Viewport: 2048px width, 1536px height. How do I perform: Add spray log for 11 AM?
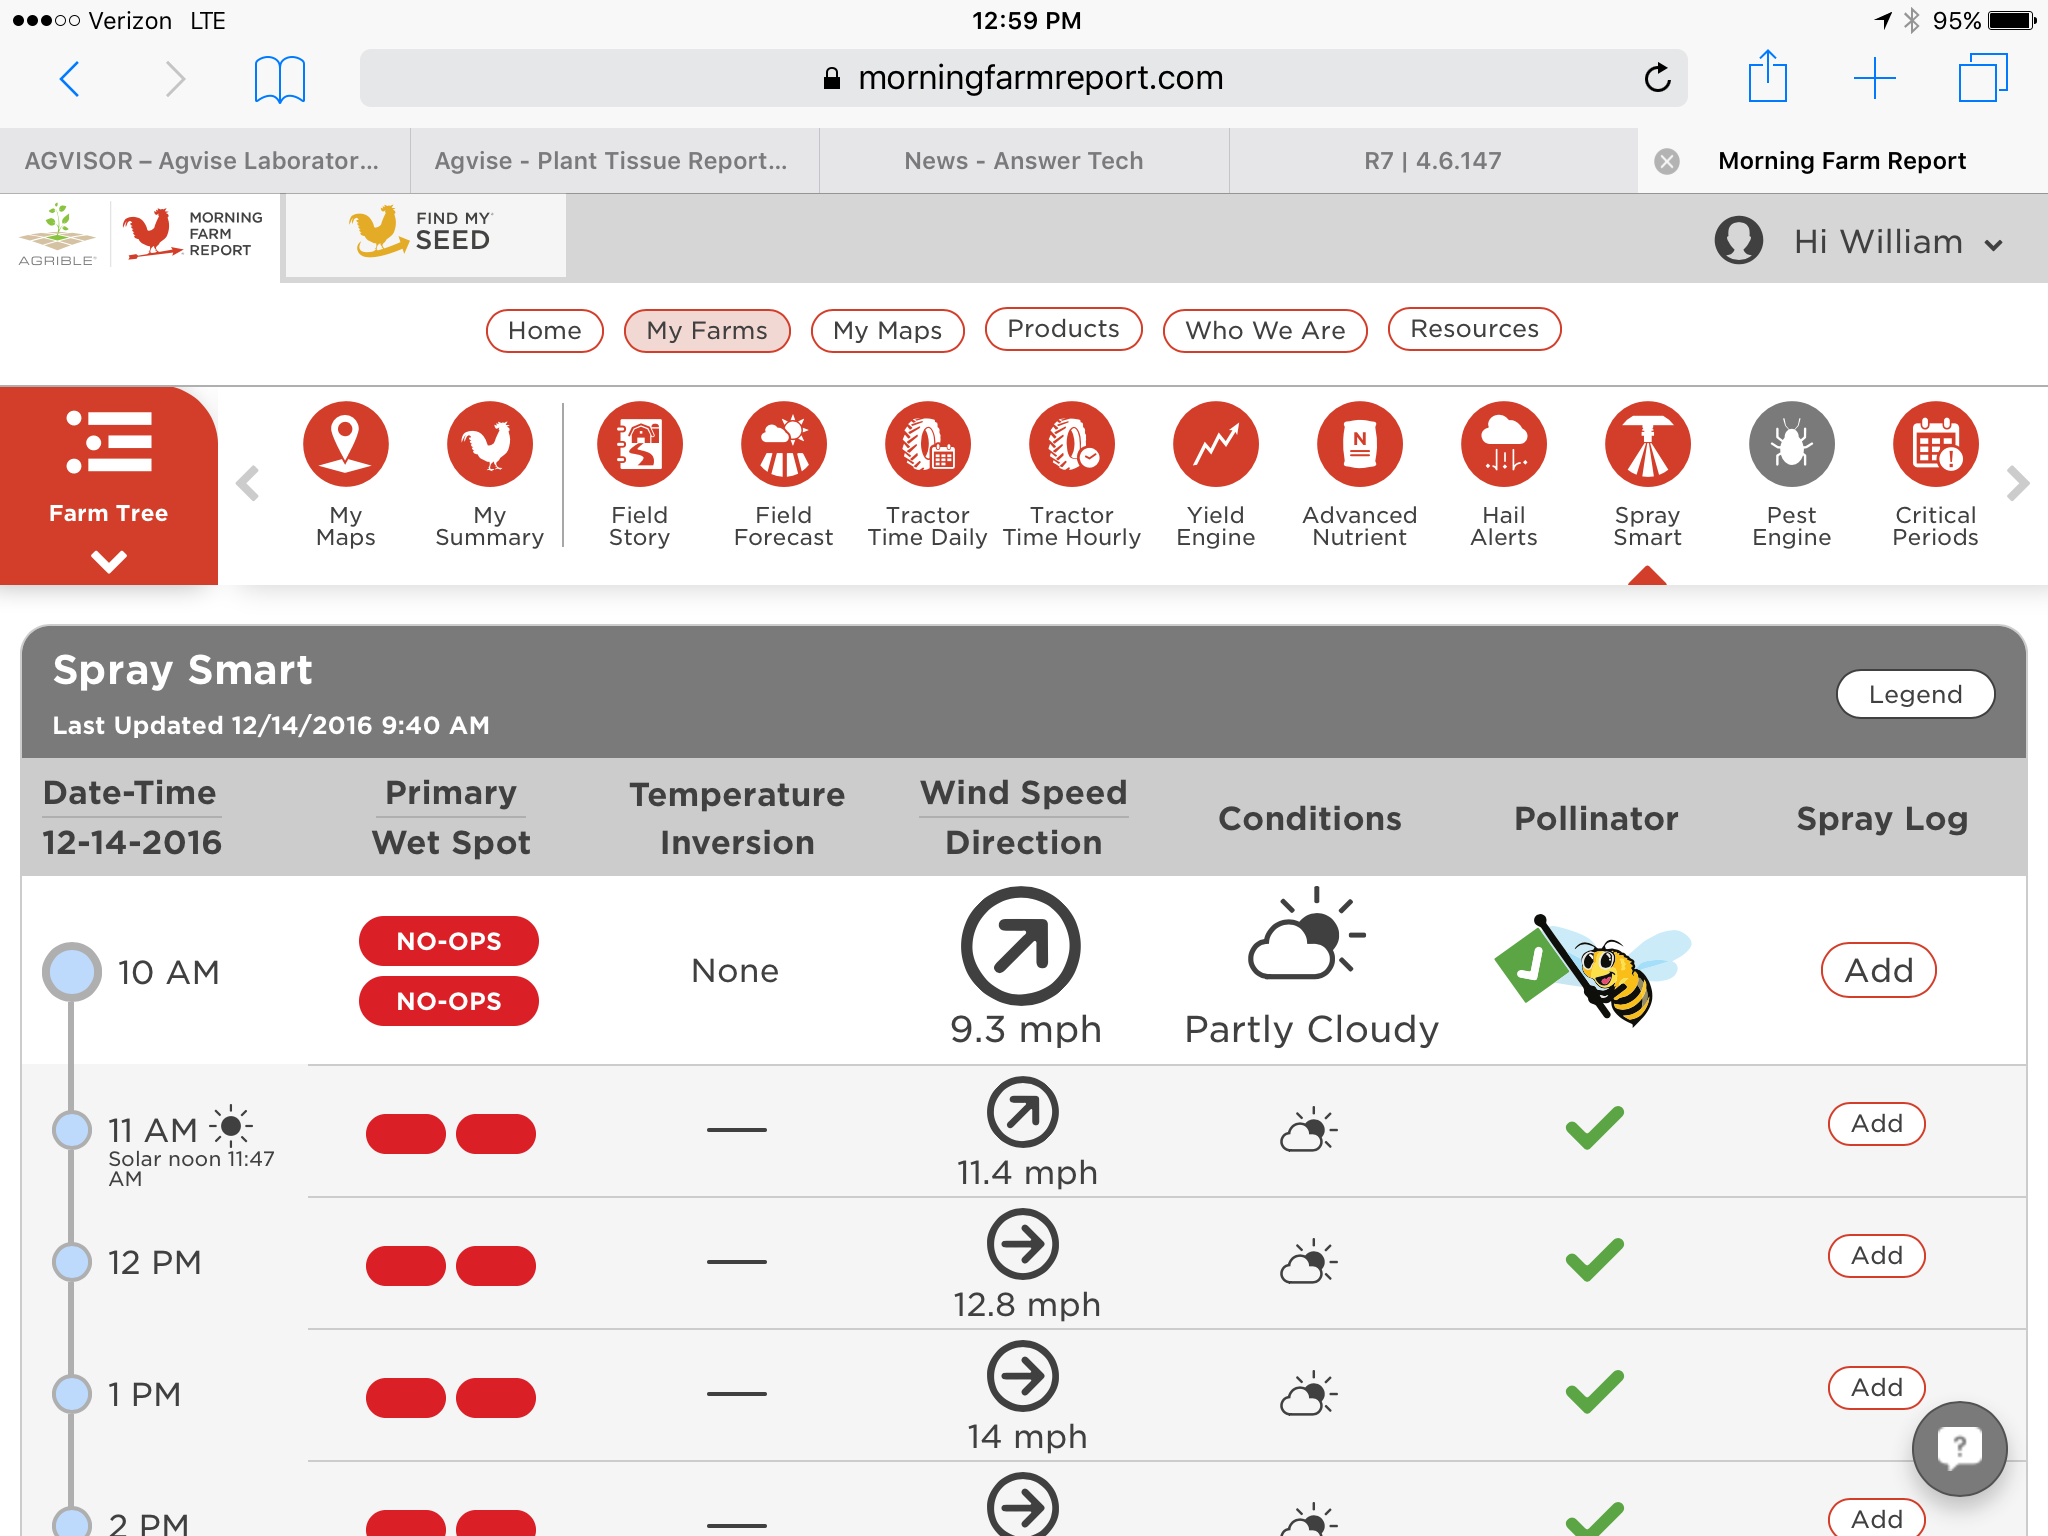1876,1124
